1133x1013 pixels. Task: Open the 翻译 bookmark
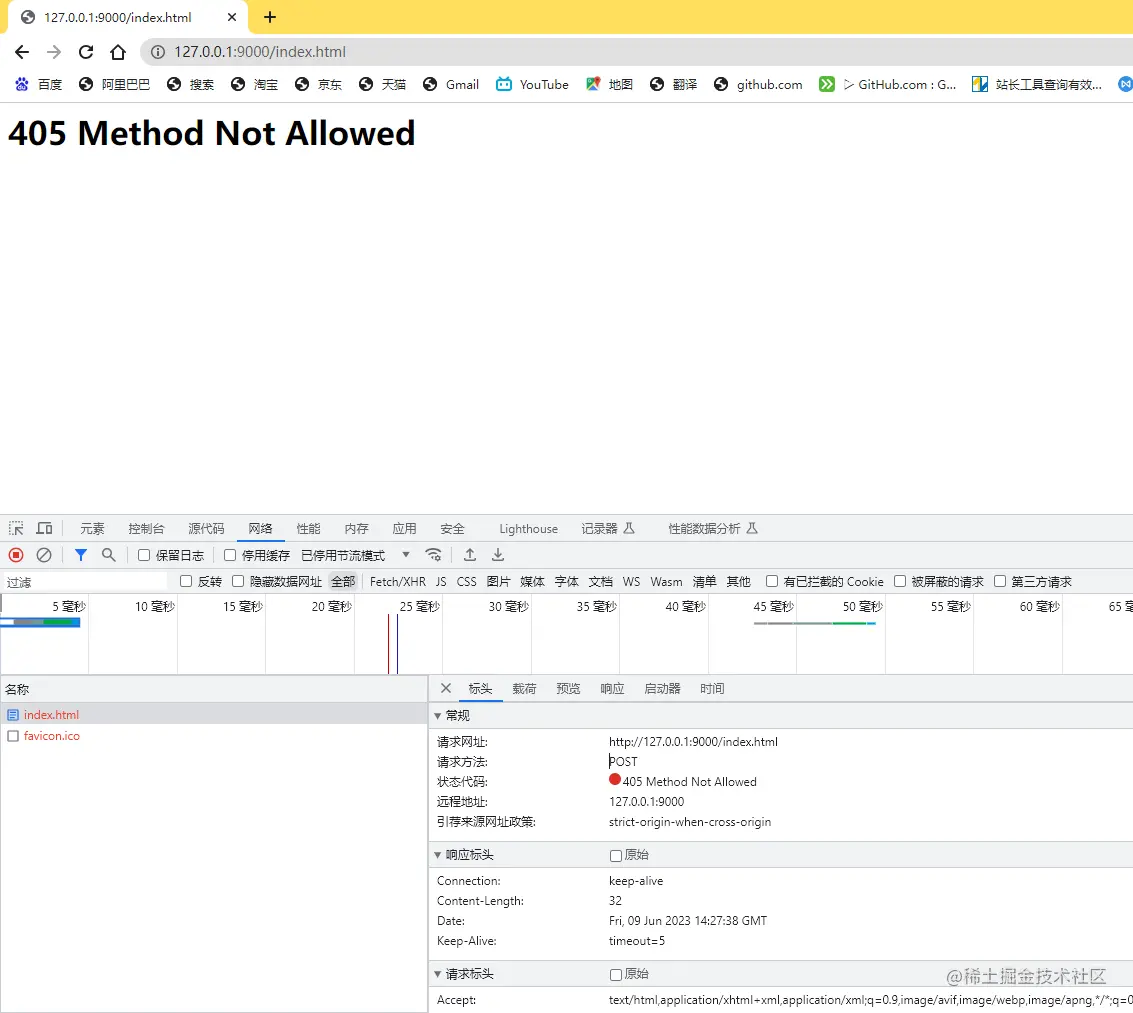[x=673, y=85]
